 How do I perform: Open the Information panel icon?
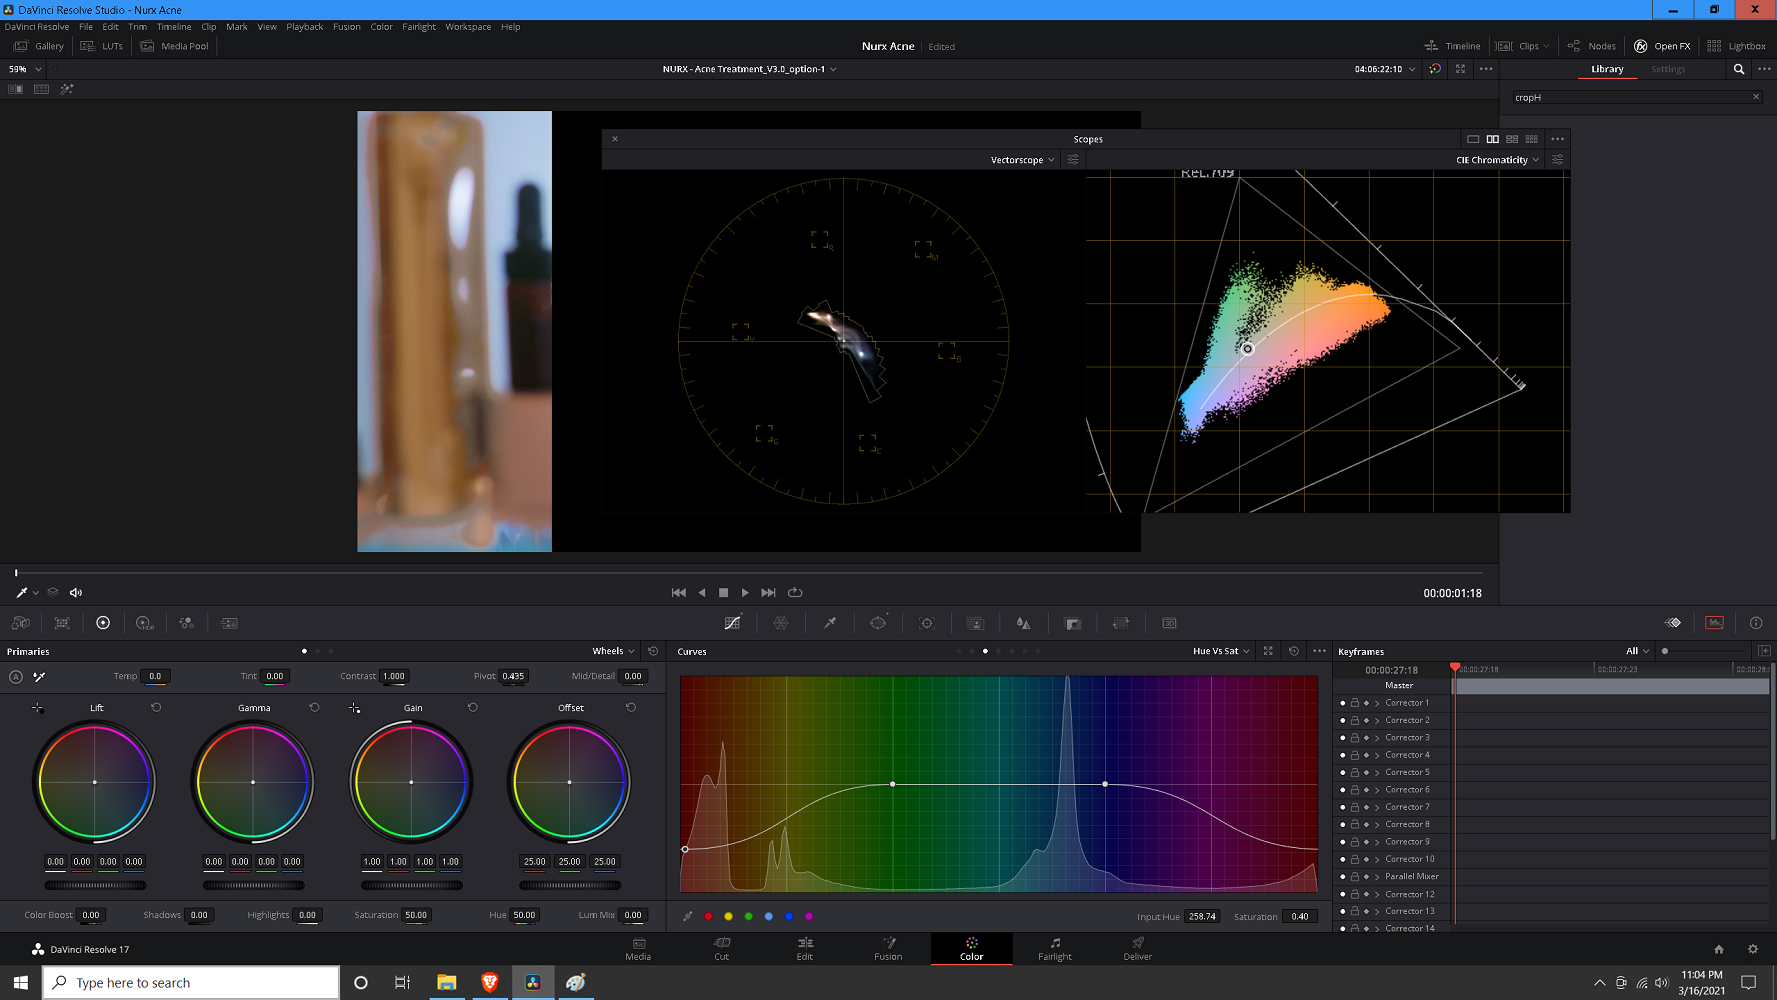click(1756, 623)
